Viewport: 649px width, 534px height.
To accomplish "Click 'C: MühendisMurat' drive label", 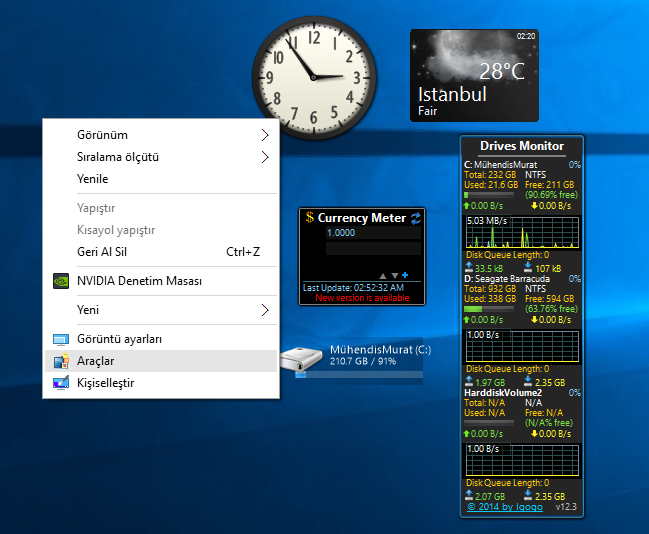I will click(500, 165).
